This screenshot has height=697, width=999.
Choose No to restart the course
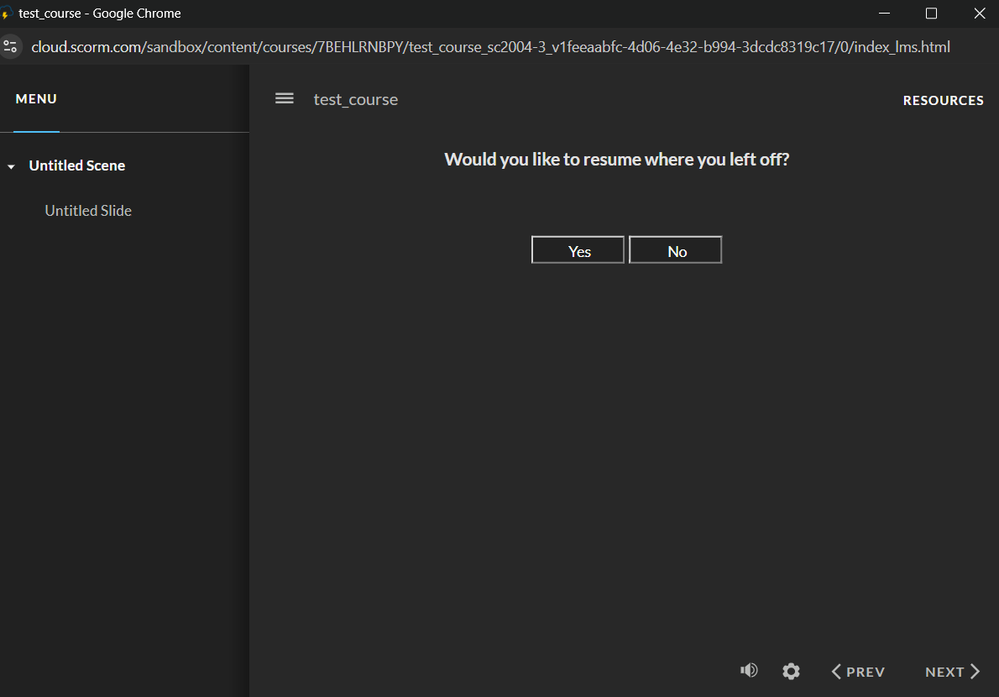(675, 250)
